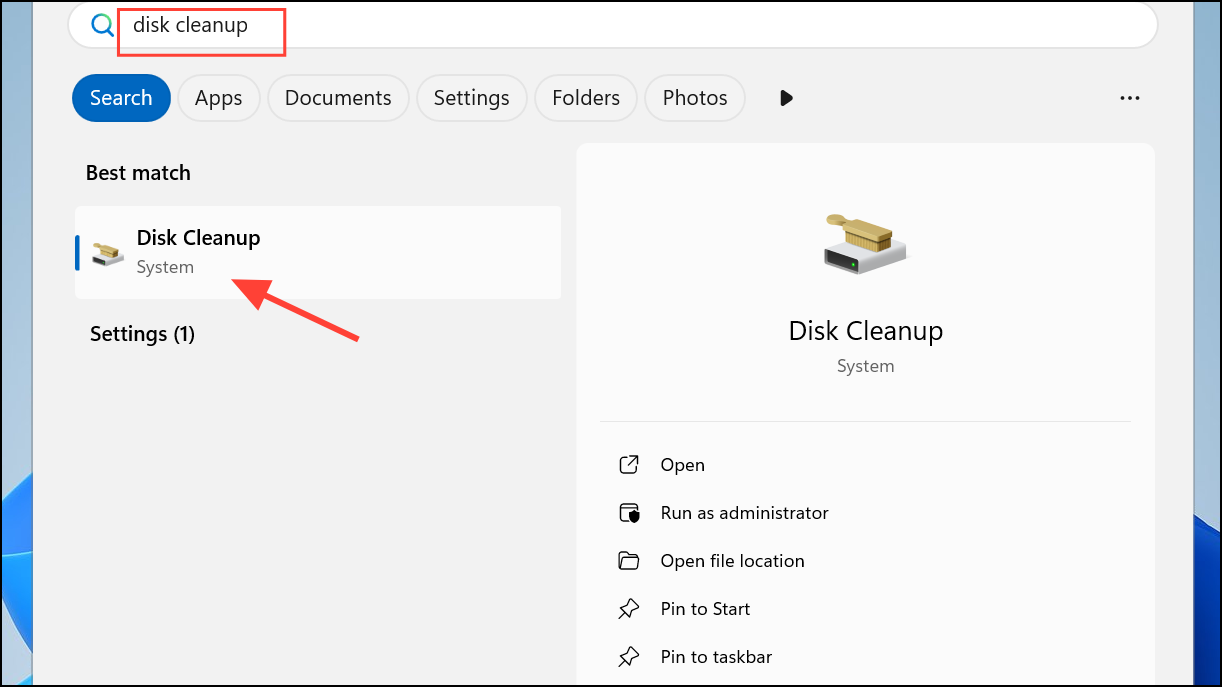
Task: Click the small Disk Cleanup result icon
Action: tap(106, 252)
